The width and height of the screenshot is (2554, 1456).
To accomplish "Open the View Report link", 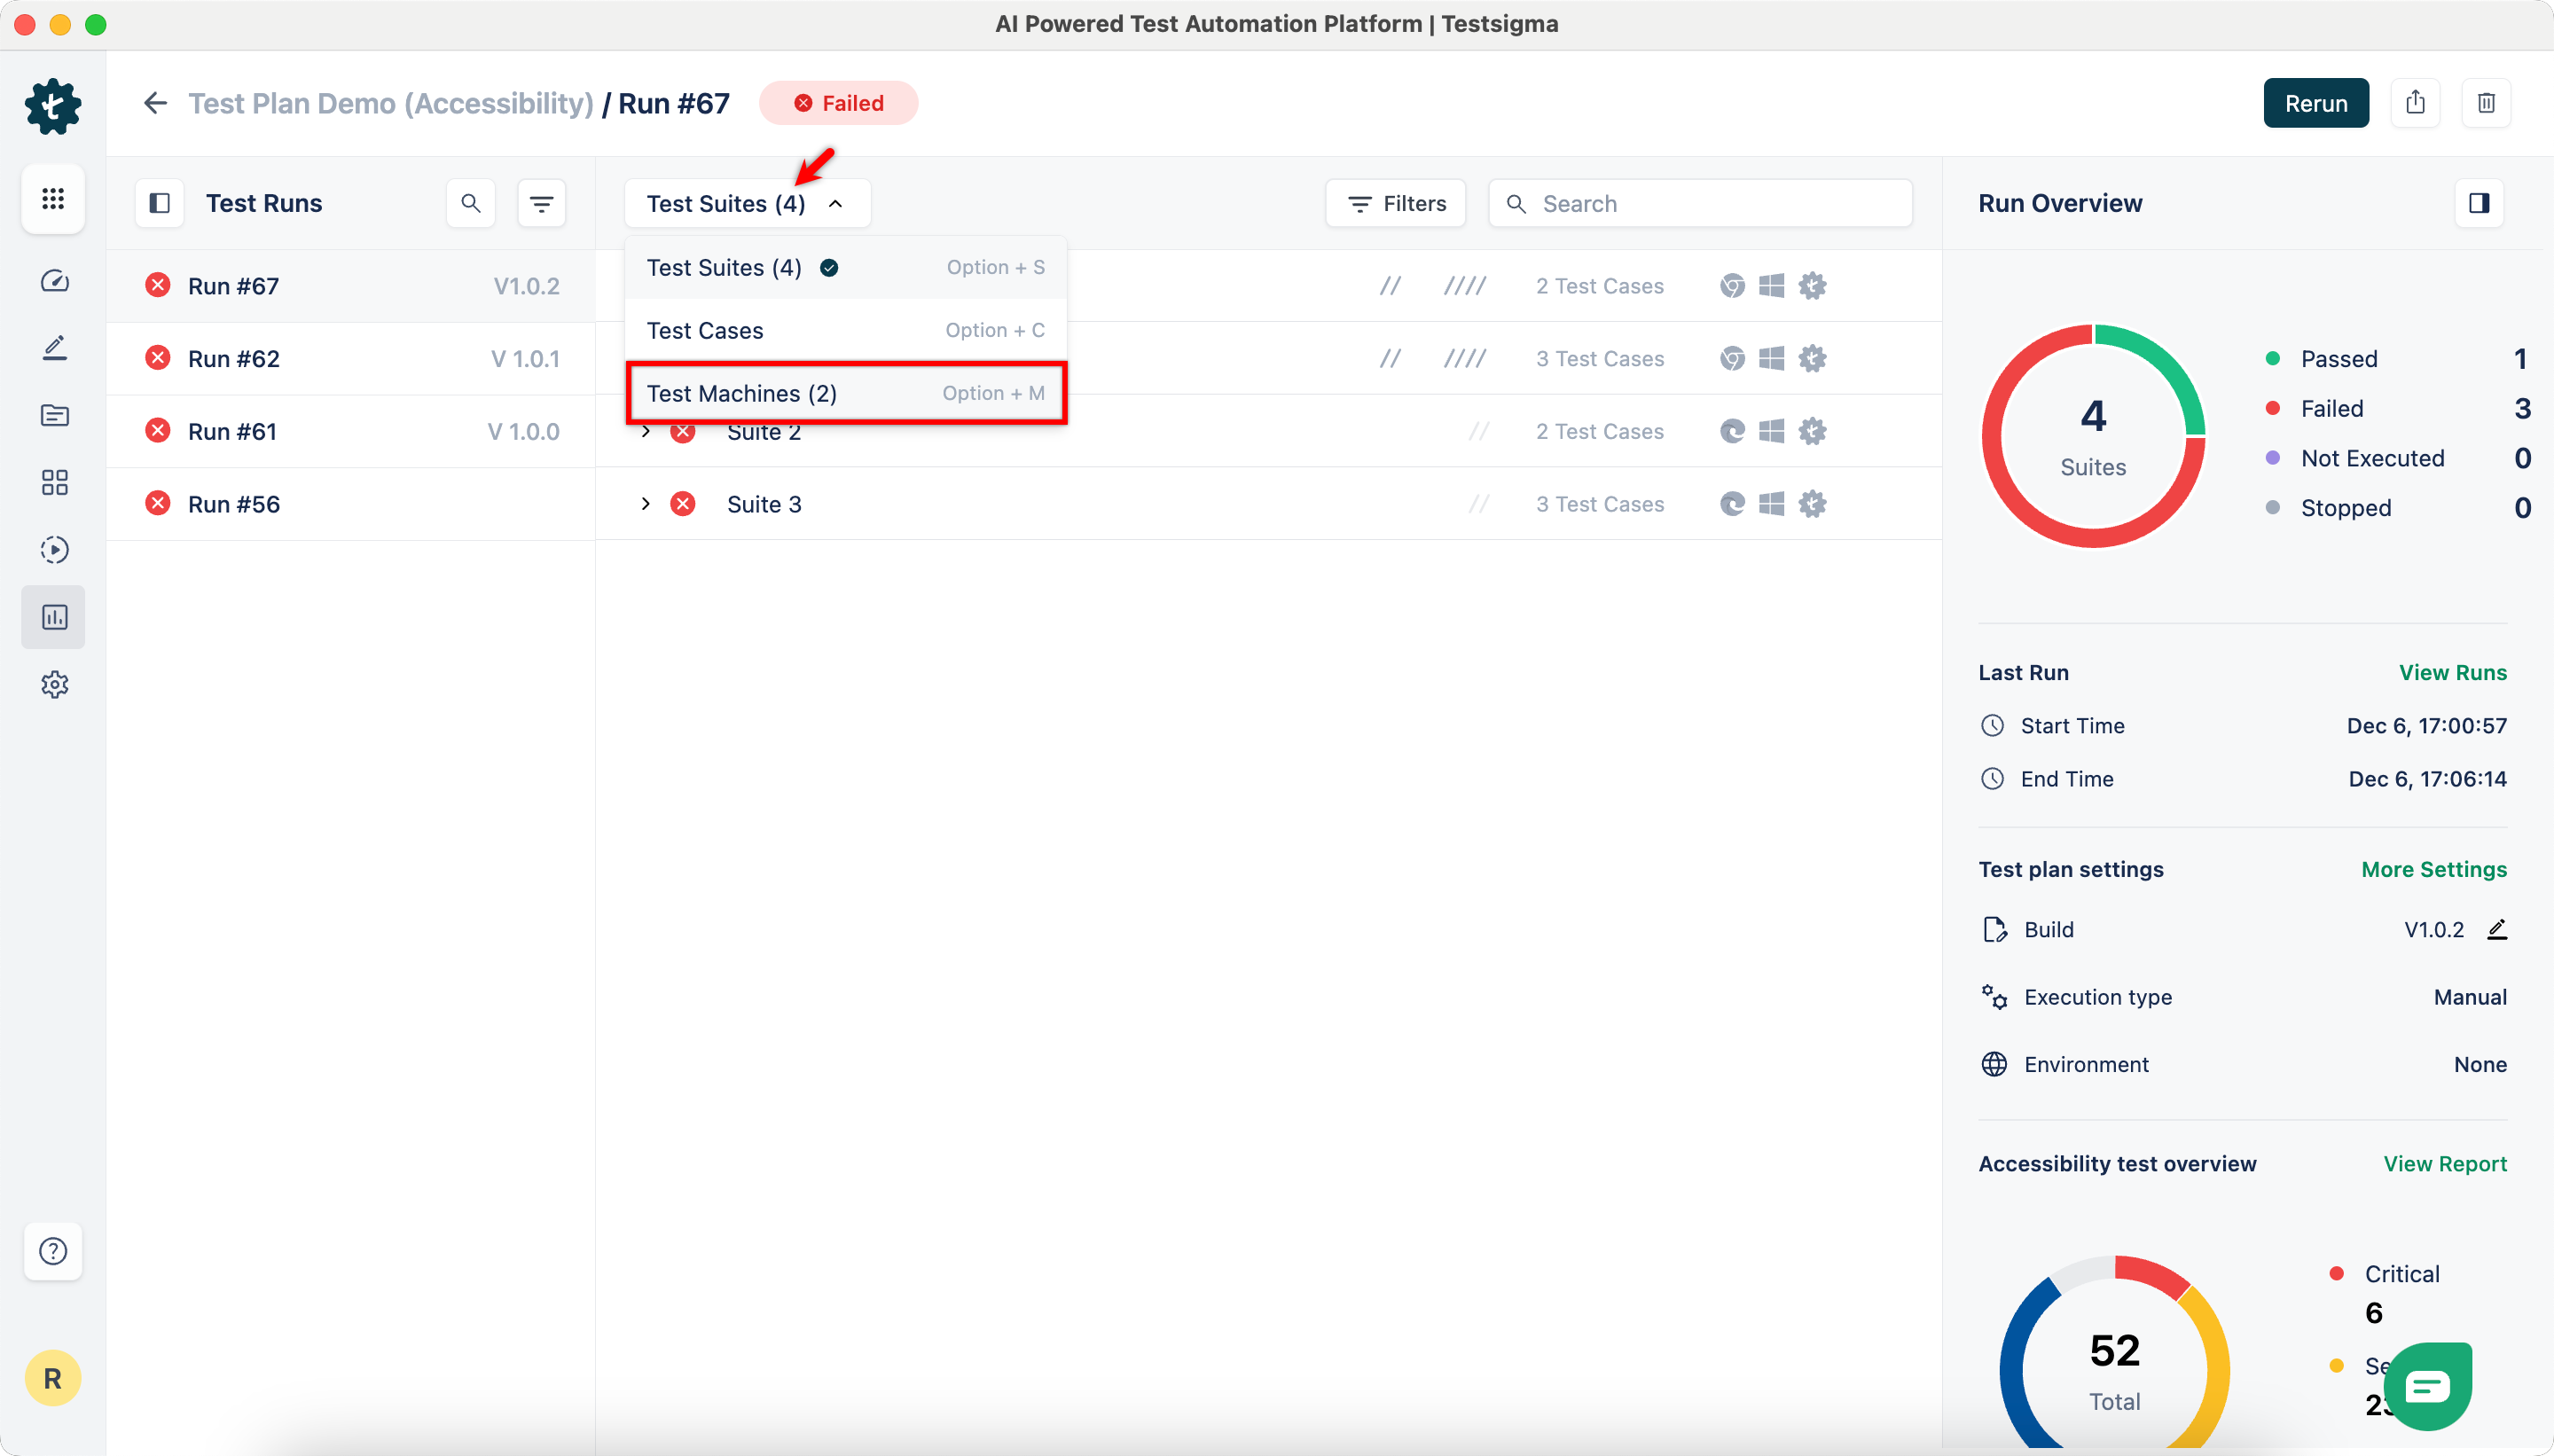I will point(2444,1163).
